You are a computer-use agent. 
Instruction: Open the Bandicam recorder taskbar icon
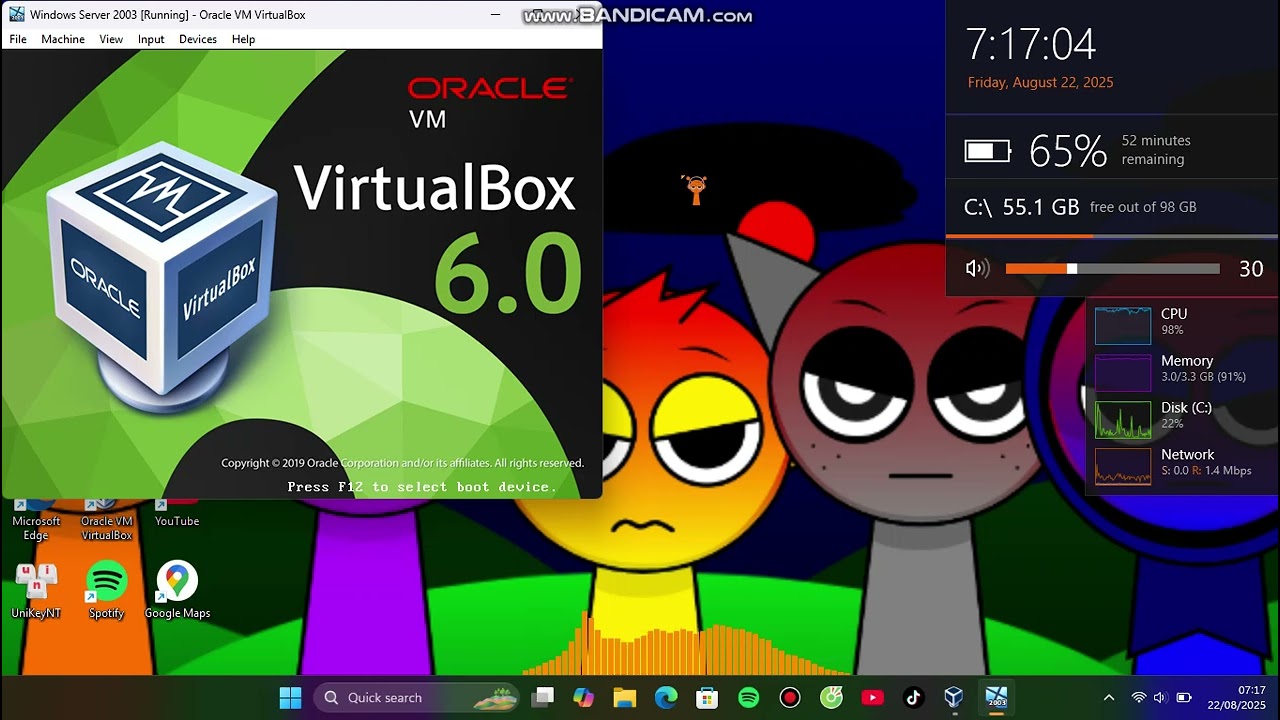[x=790, y=698]
